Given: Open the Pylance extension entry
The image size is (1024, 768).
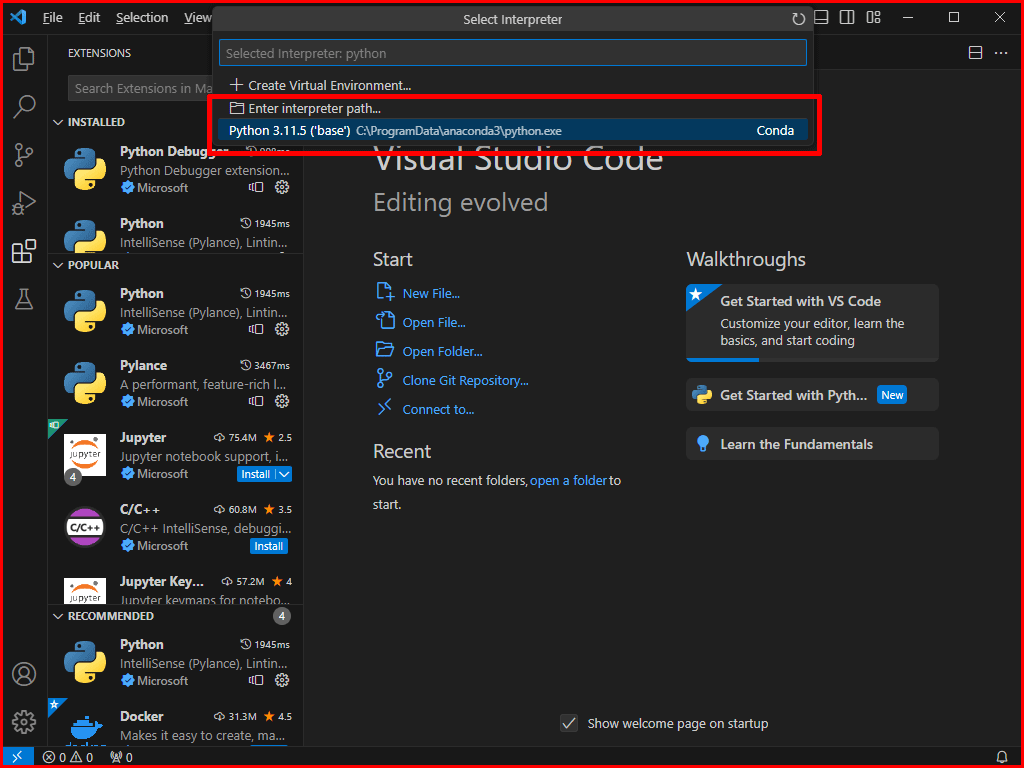Looking at the screenshot, I should [x=175, y=383].
